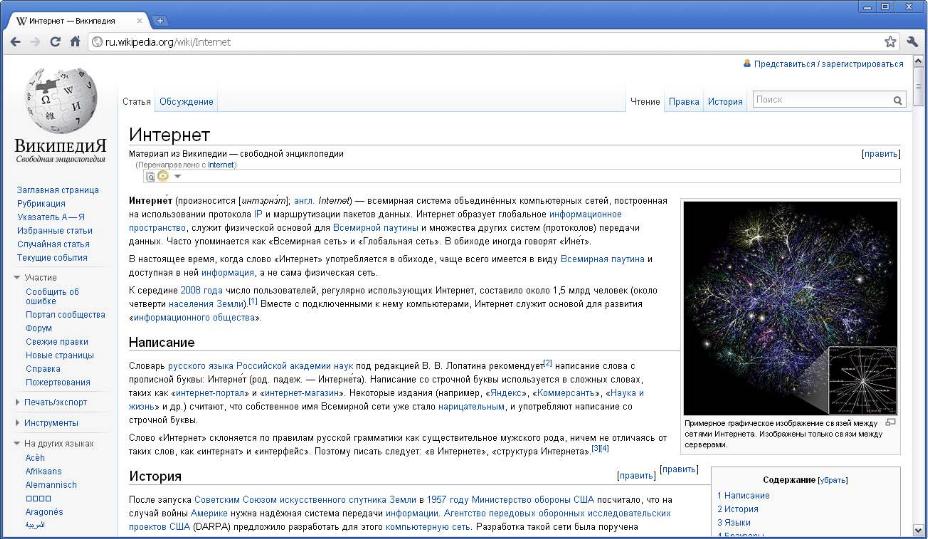Image resolution: width=928 pixels, height=539 pixels.
Task: Open the browser home page icon
Action: pyautogui.click(x=75, y=42)
